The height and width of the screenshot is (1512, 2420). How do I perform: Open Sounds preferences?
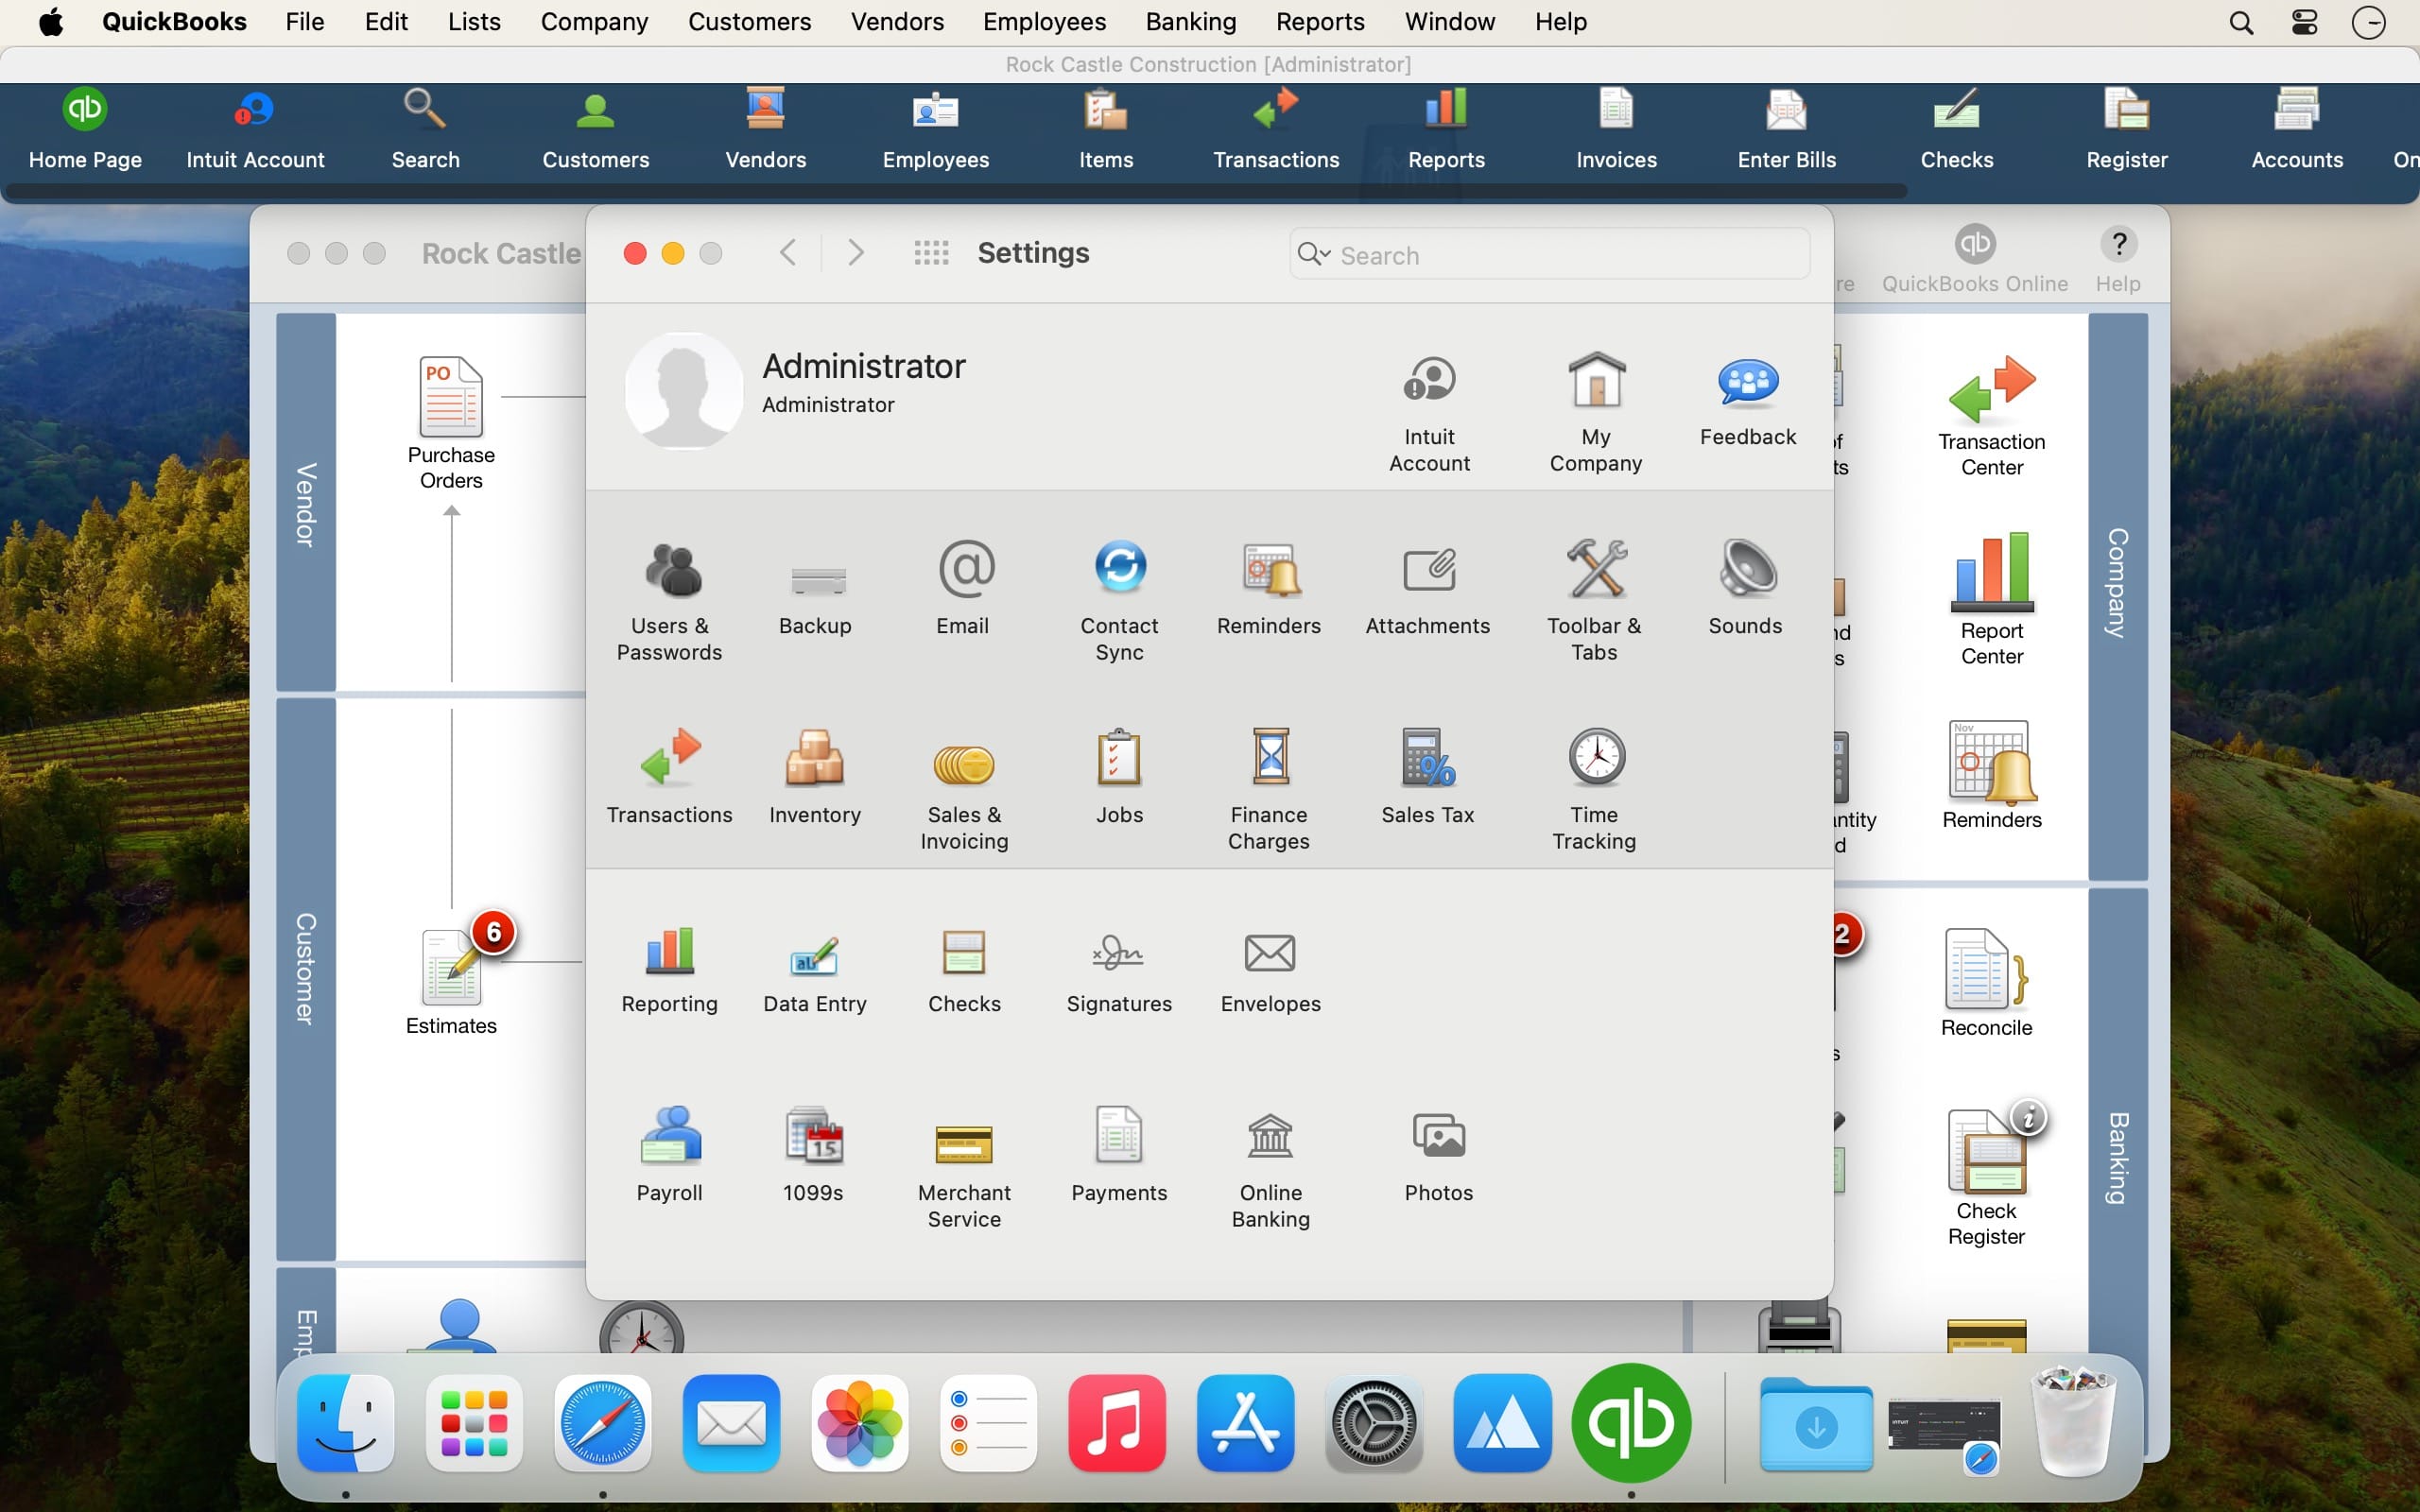(x=1746, y=588)
